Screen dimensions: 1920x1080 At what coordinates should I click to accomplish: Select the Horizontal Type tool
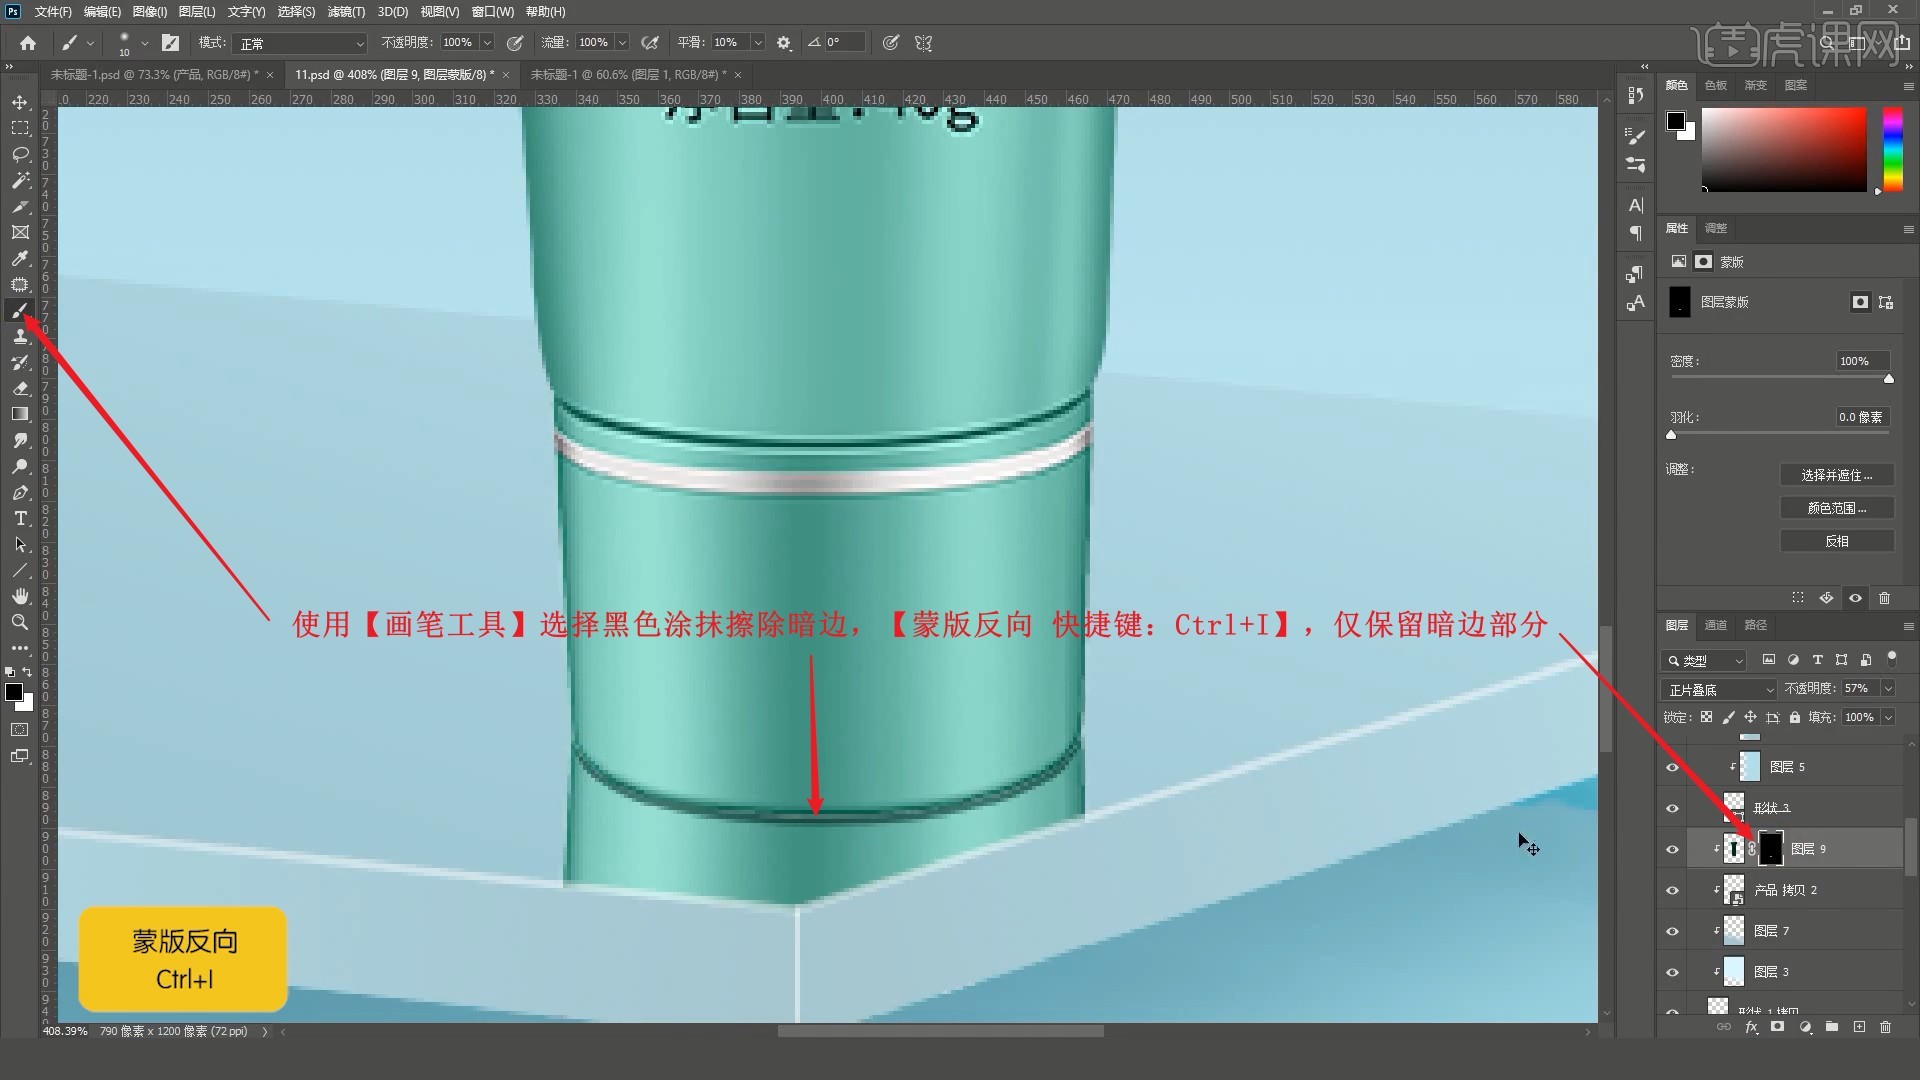[x=20, y=518]
